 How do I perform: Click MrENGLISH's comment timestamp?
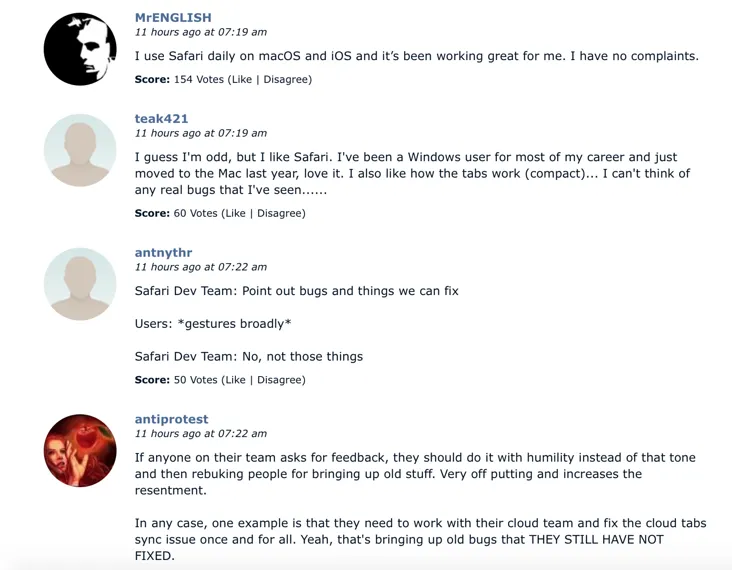pyautogui.click(x=200, y=32)
